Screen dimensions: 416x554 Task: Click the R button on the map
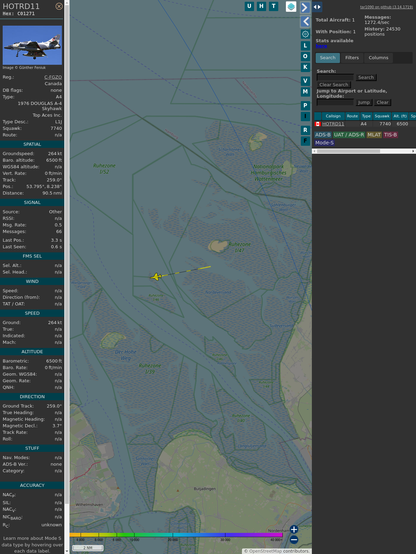tap(305, 130)
